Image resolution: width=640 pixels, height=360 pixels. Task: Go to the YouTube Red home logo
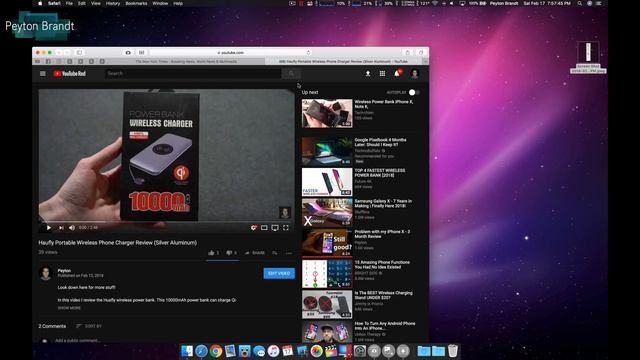click(70, 73)
